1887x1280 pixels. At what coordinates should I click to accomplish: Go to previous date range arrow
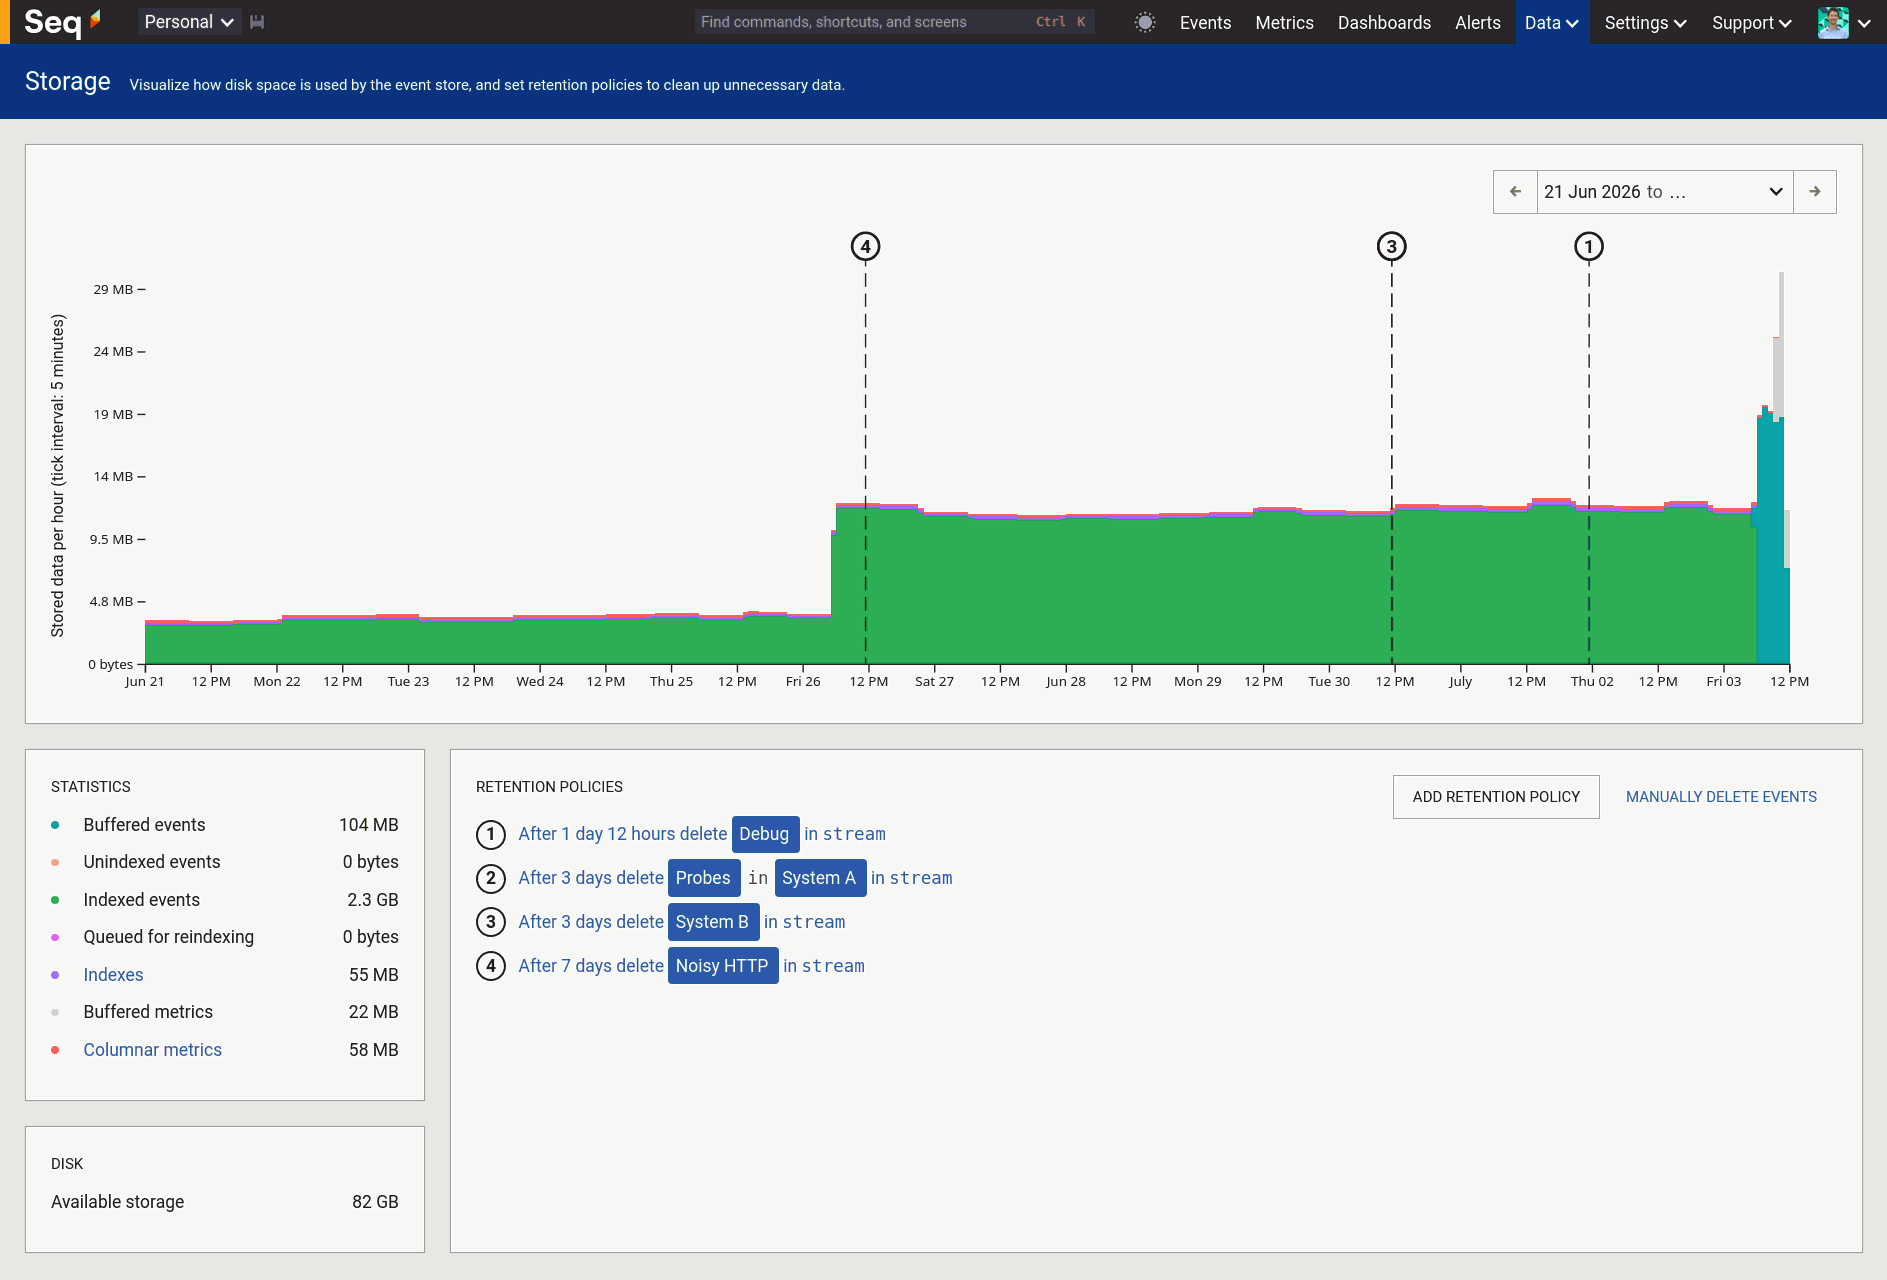click(1515, 192)
